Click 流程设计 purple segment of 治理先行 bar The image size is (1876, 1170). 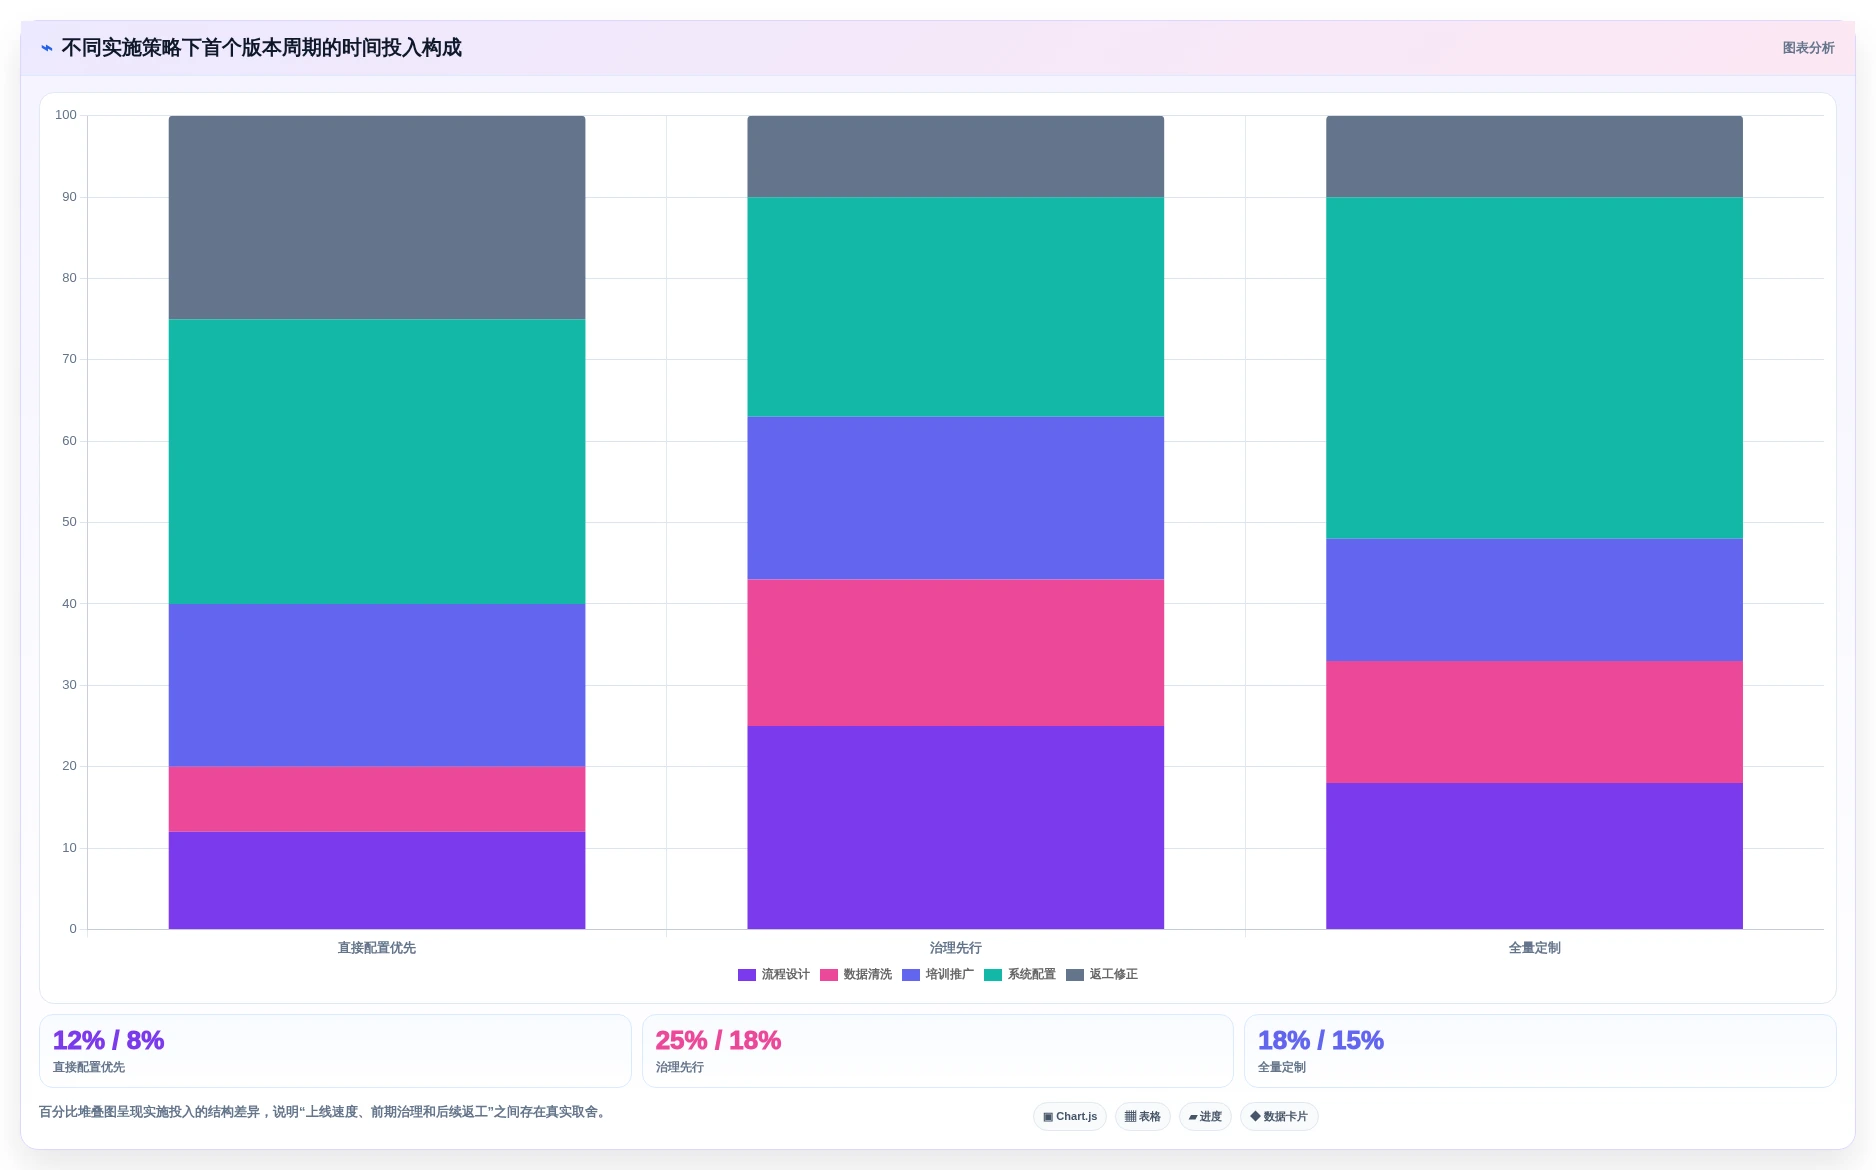[956, 827]
